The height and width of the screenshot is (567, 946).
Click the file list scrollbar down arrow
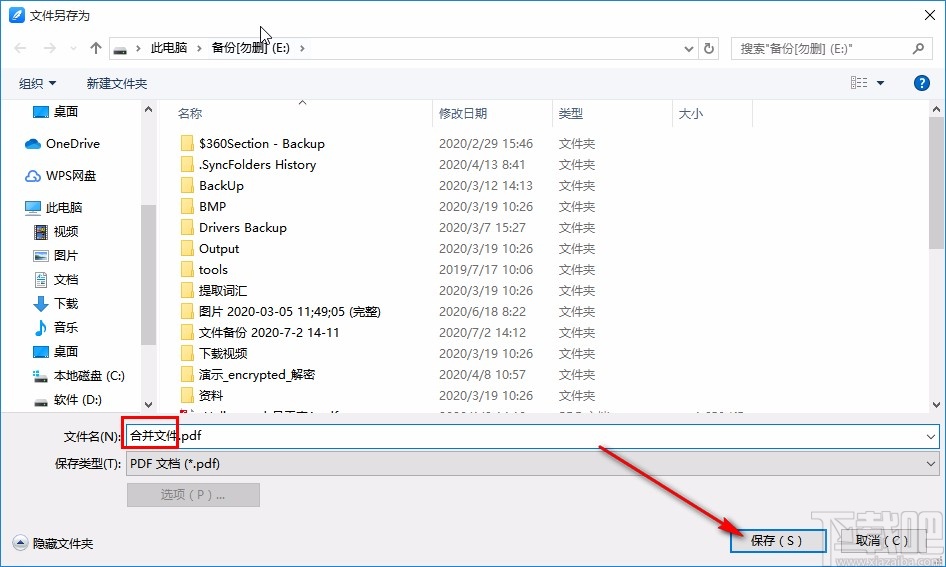click(x=936, y=405)
